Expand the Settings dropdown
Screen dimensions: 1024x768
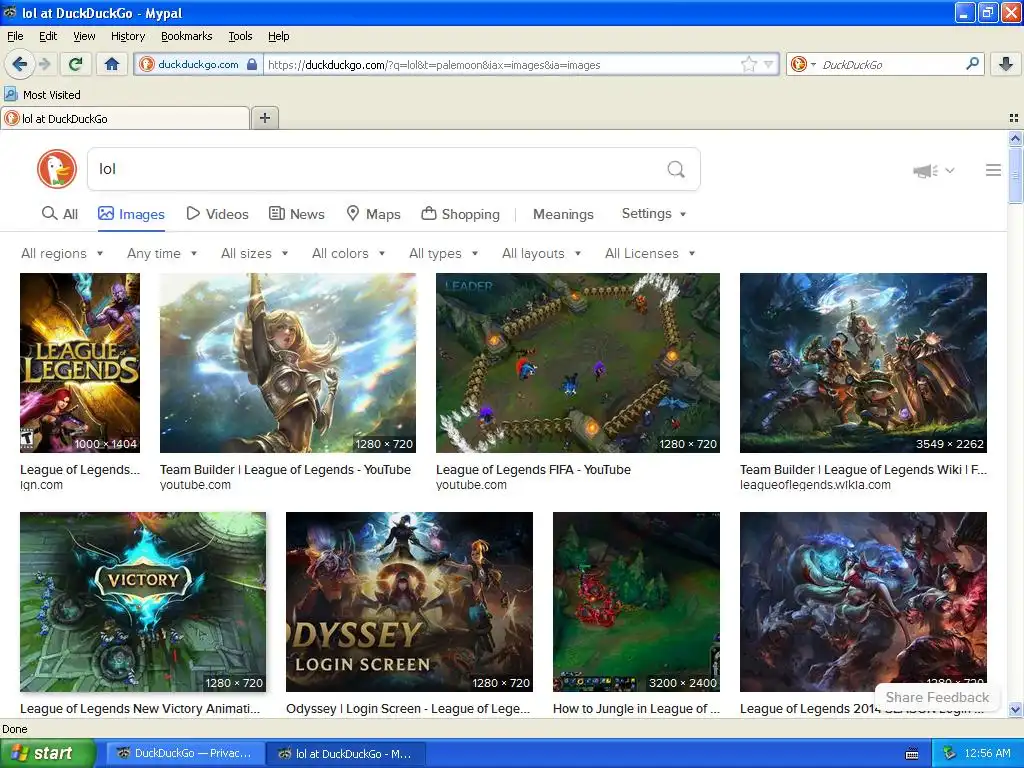pos(654,214)
